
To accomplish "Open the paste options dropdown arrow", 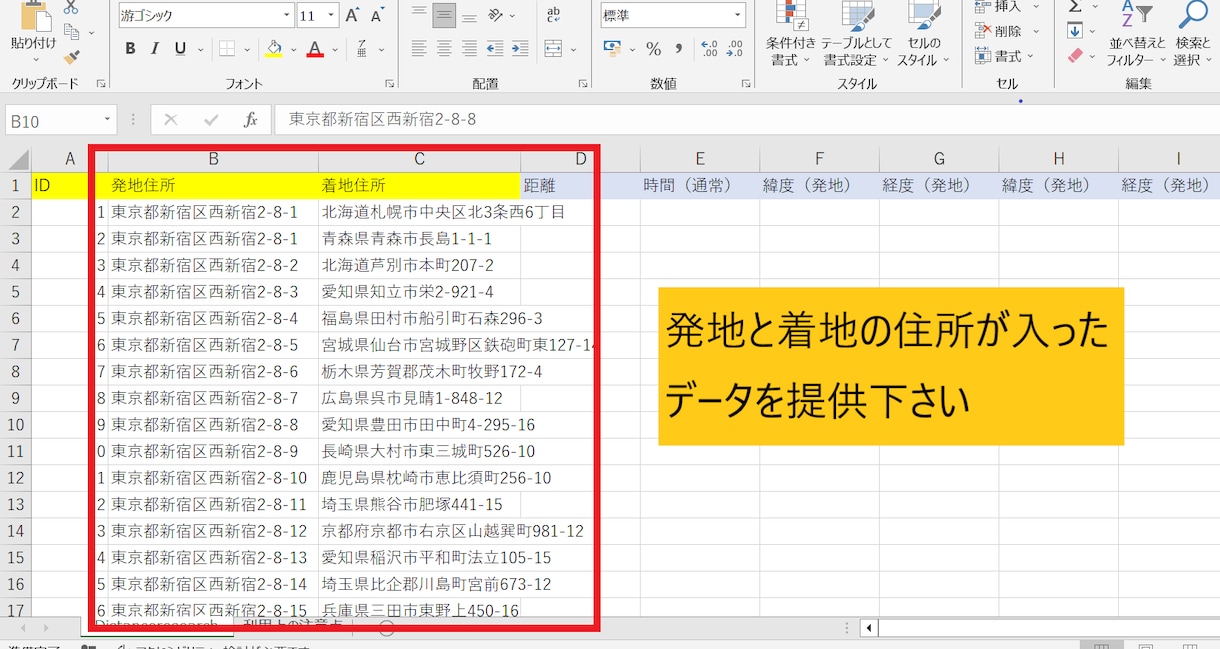I will coord(34,60).
